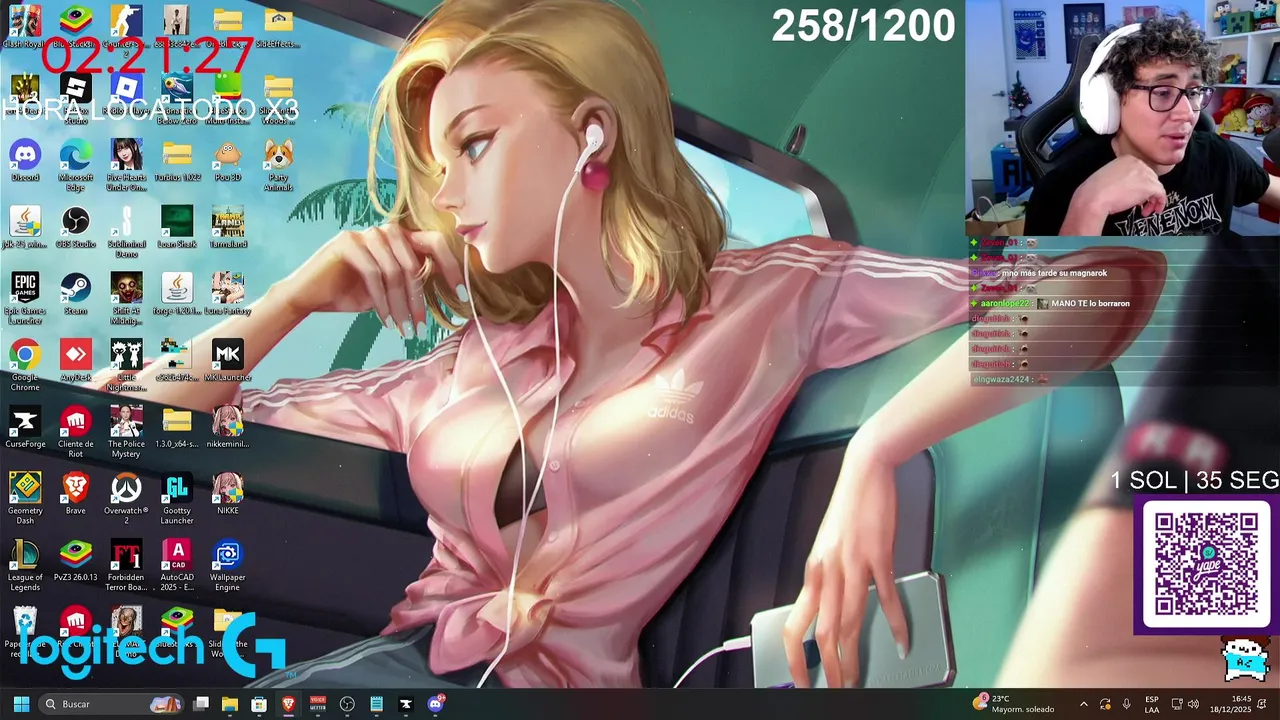Click the microphone tray icon

click(x=1126, y=704)
